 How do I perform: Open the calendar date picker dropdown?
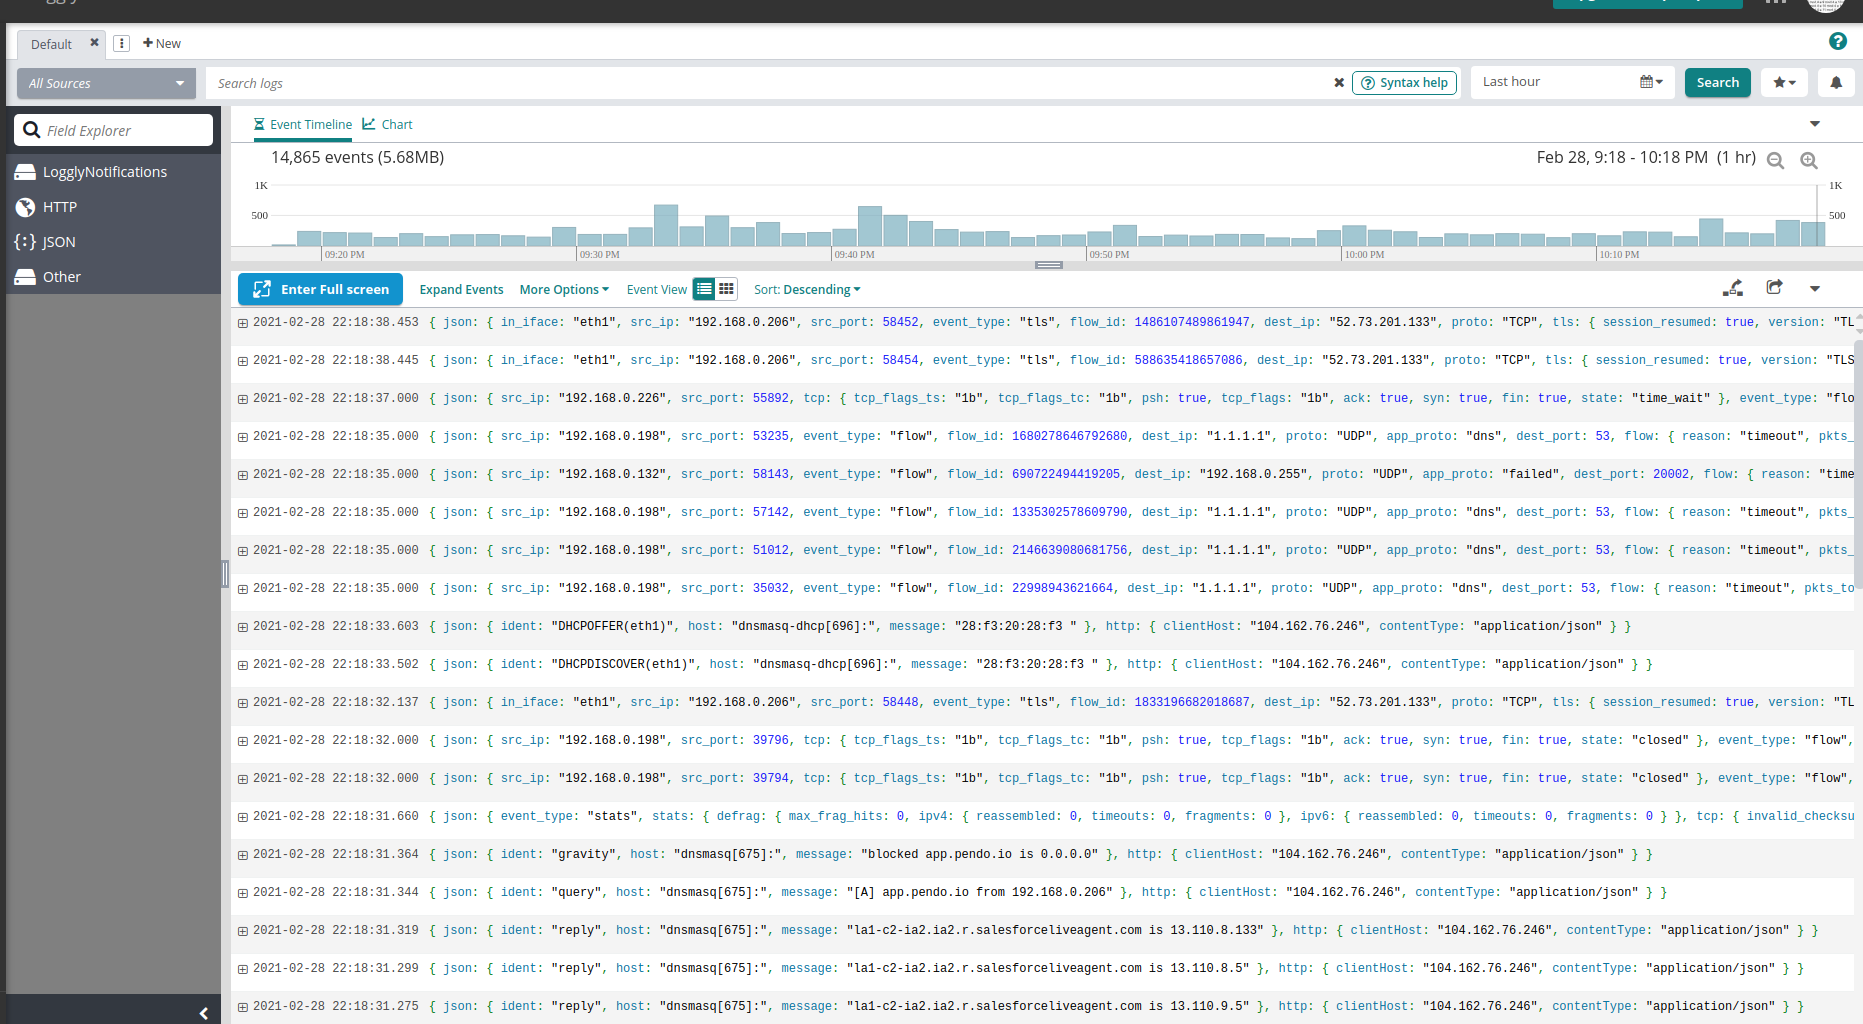pyautogui.click(x=1651, y=82)
